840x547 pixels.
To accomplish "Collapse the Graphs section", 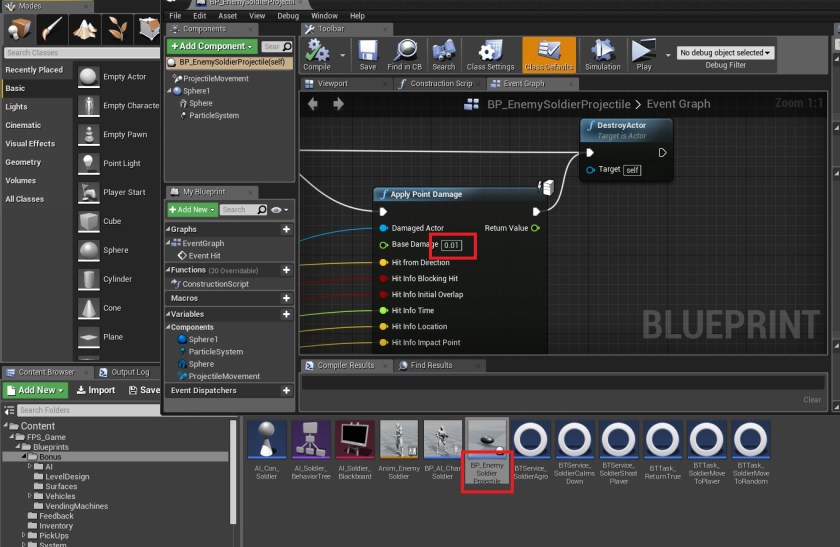I will pyautogui.click(x=171, y=229).
